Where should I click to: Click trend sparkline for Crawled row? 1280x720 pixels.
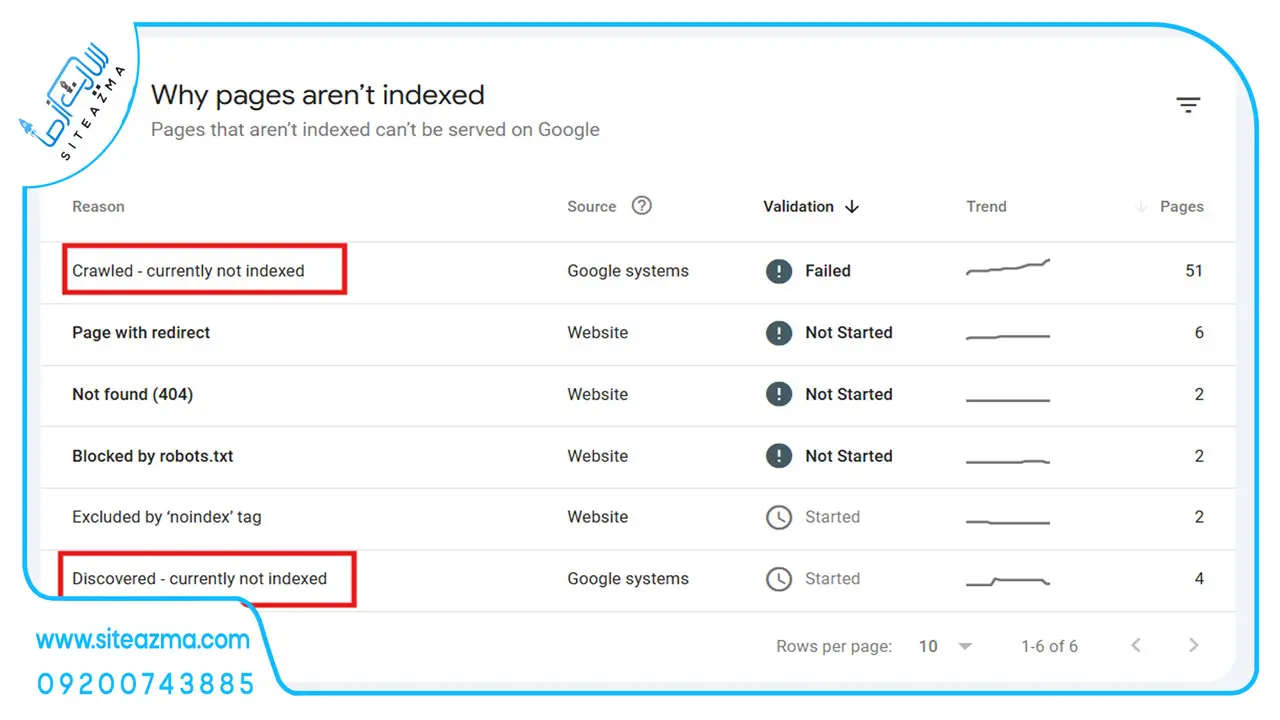pyautogui.click(x=1008, y=268)
